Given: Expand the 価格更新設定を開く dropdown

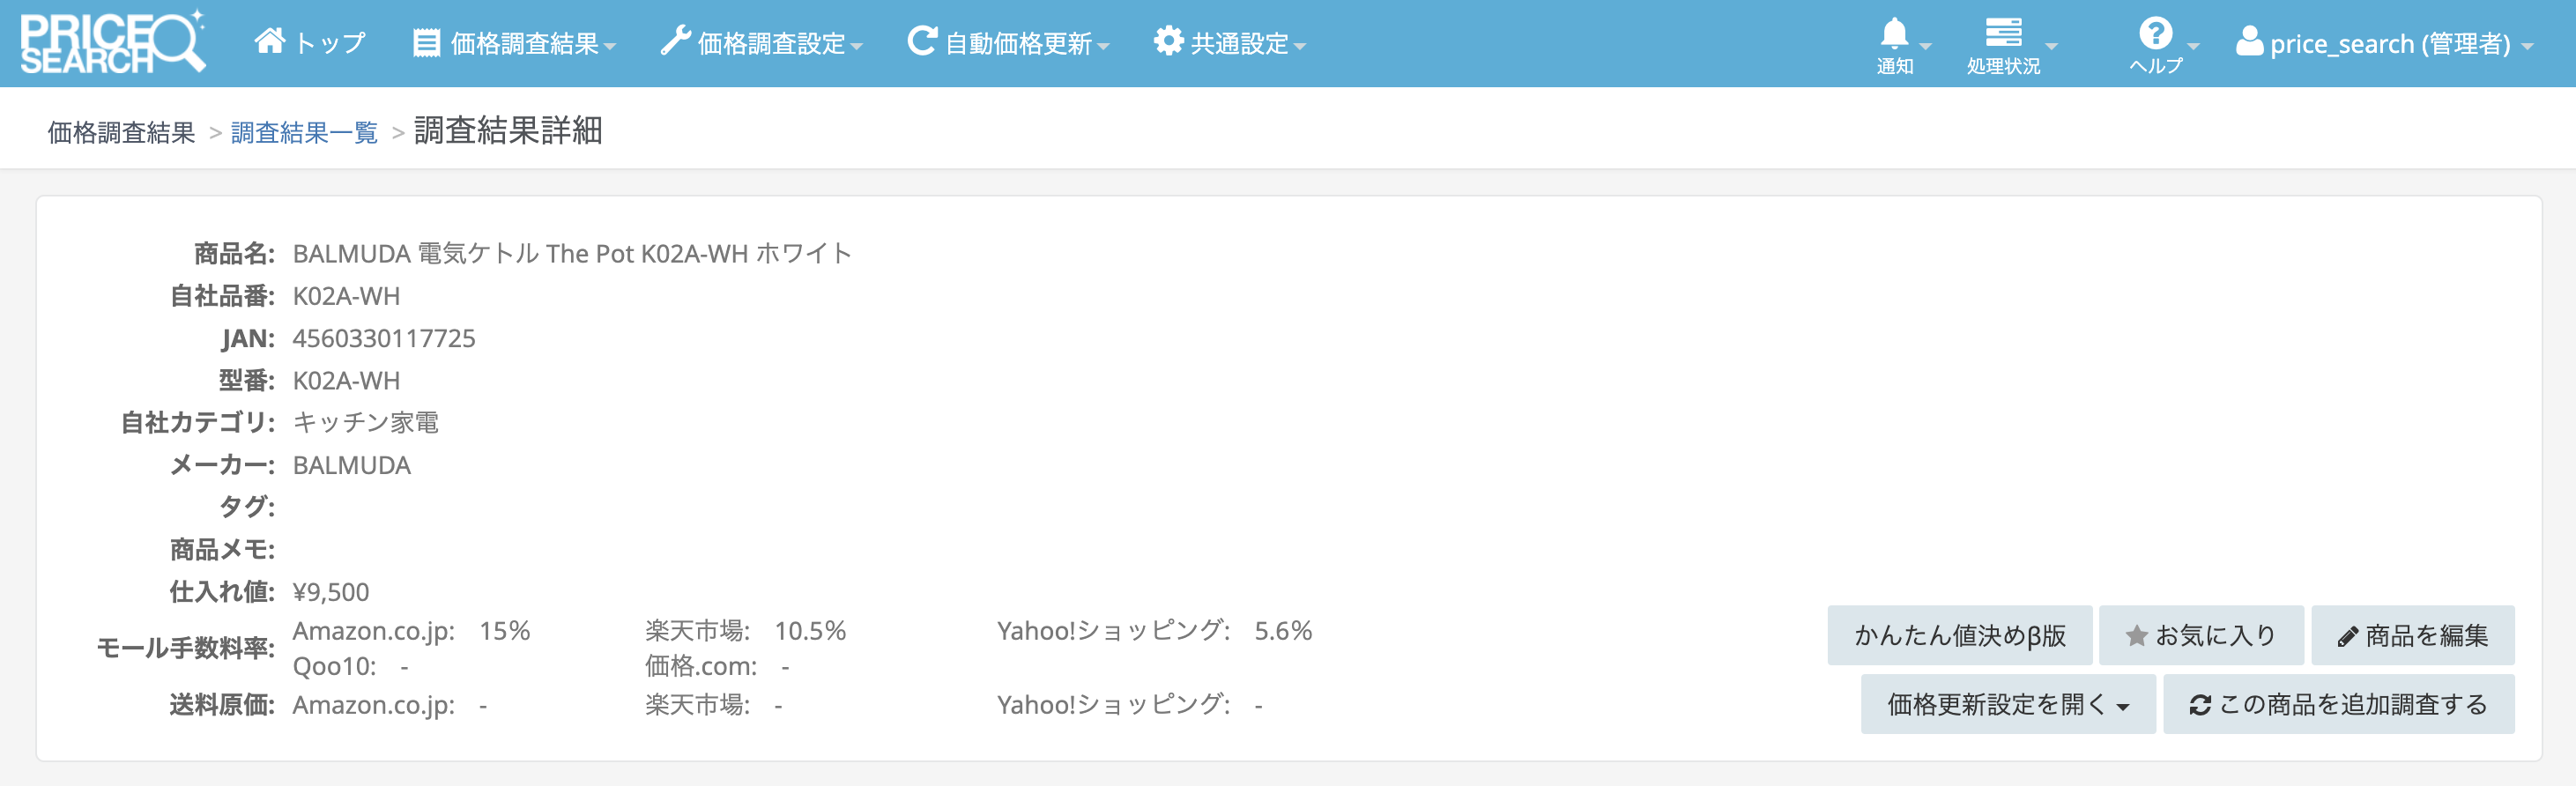Looking at the screenshot, I should pos(2007,705).
